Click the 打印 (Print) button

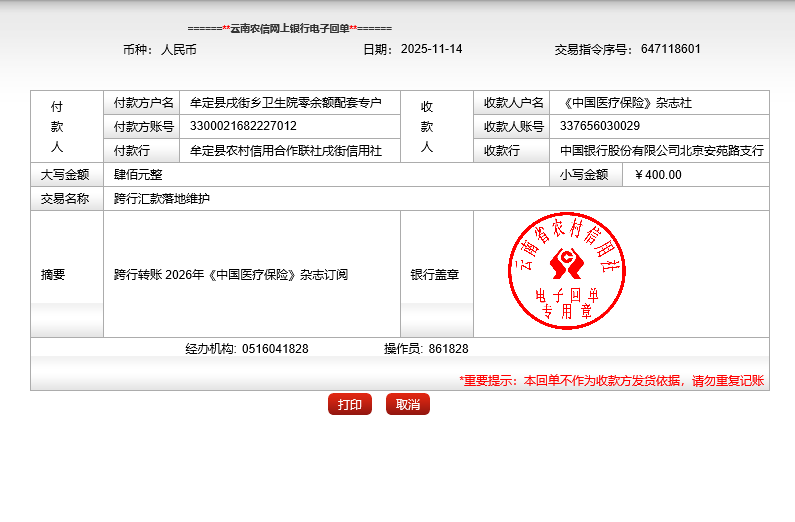click(x=349, y=404)
